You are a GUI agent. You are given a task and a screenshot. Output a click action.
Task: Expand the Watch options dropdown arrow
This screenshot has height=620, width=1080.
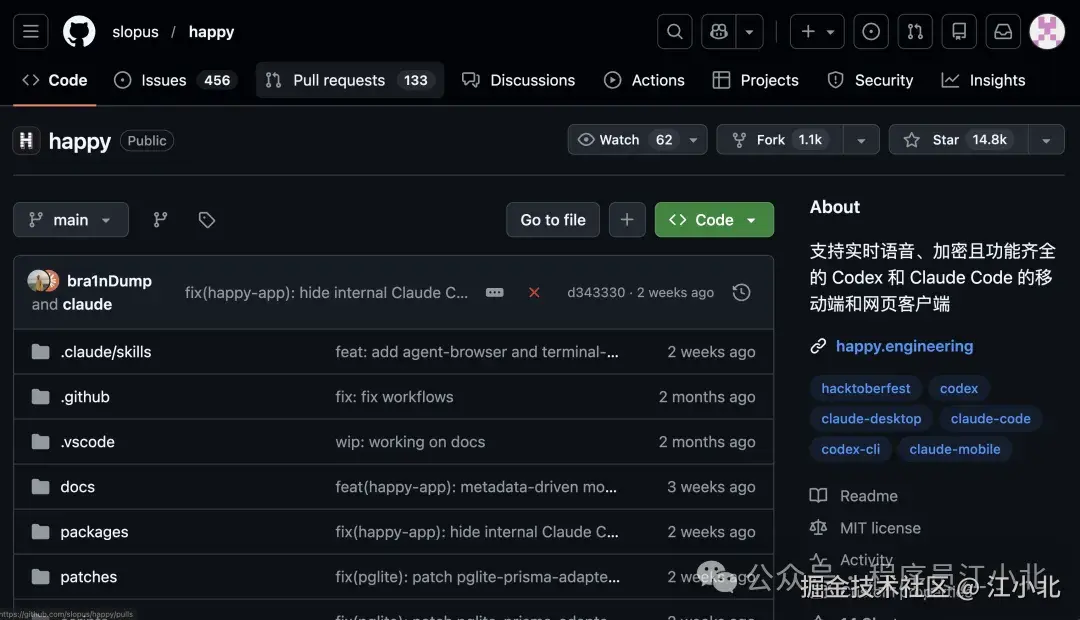click(x=694, y=140)
